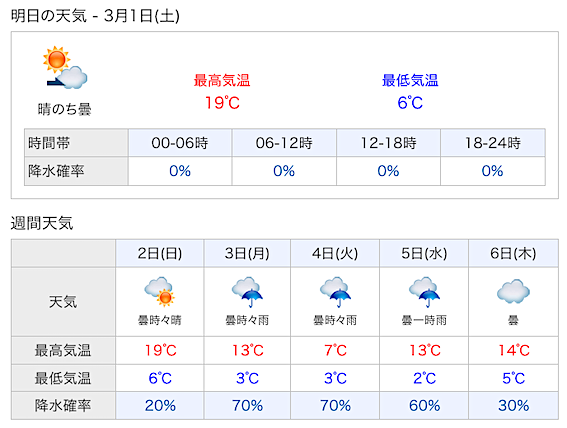Click the 週間天気 heading

42,223
